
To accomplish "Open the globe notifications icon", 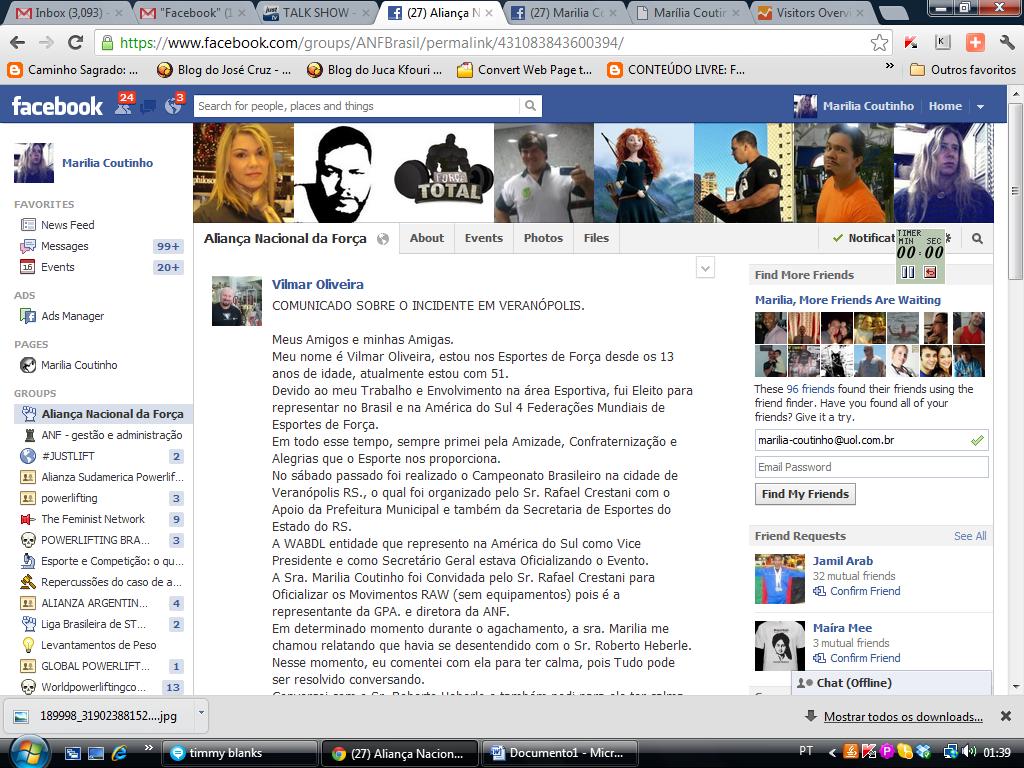I will tap(174, 104).
